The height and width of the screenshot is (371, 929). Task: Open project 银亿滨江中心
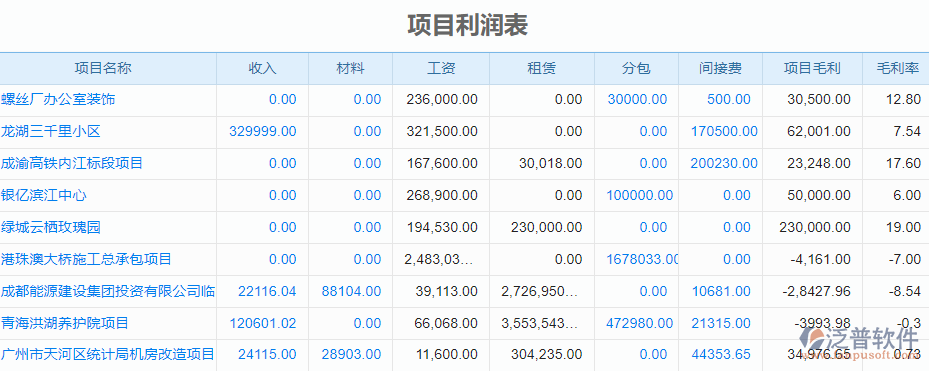[x=44, y=196]
